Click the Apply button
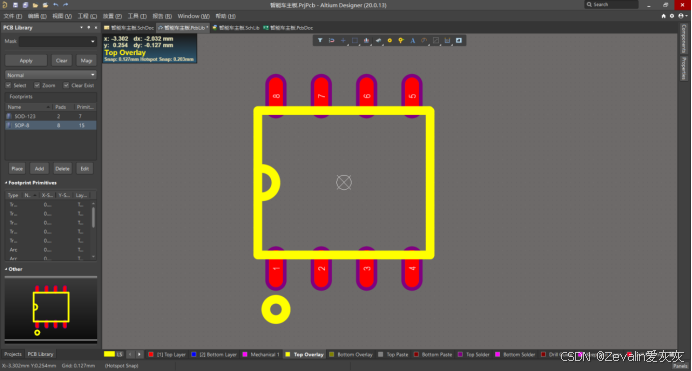Viewport: 692px width, 371px height. (26, 60)
